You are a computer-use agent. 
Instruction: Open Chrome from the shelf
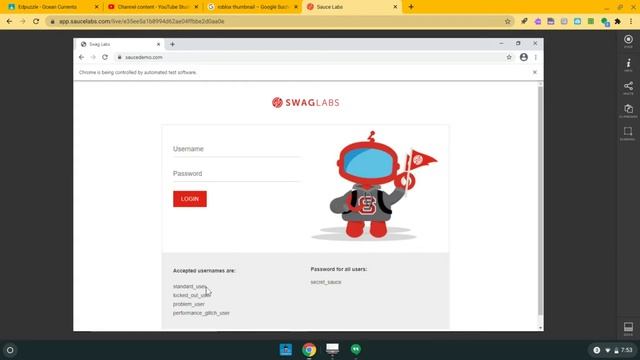pos(309,350)
